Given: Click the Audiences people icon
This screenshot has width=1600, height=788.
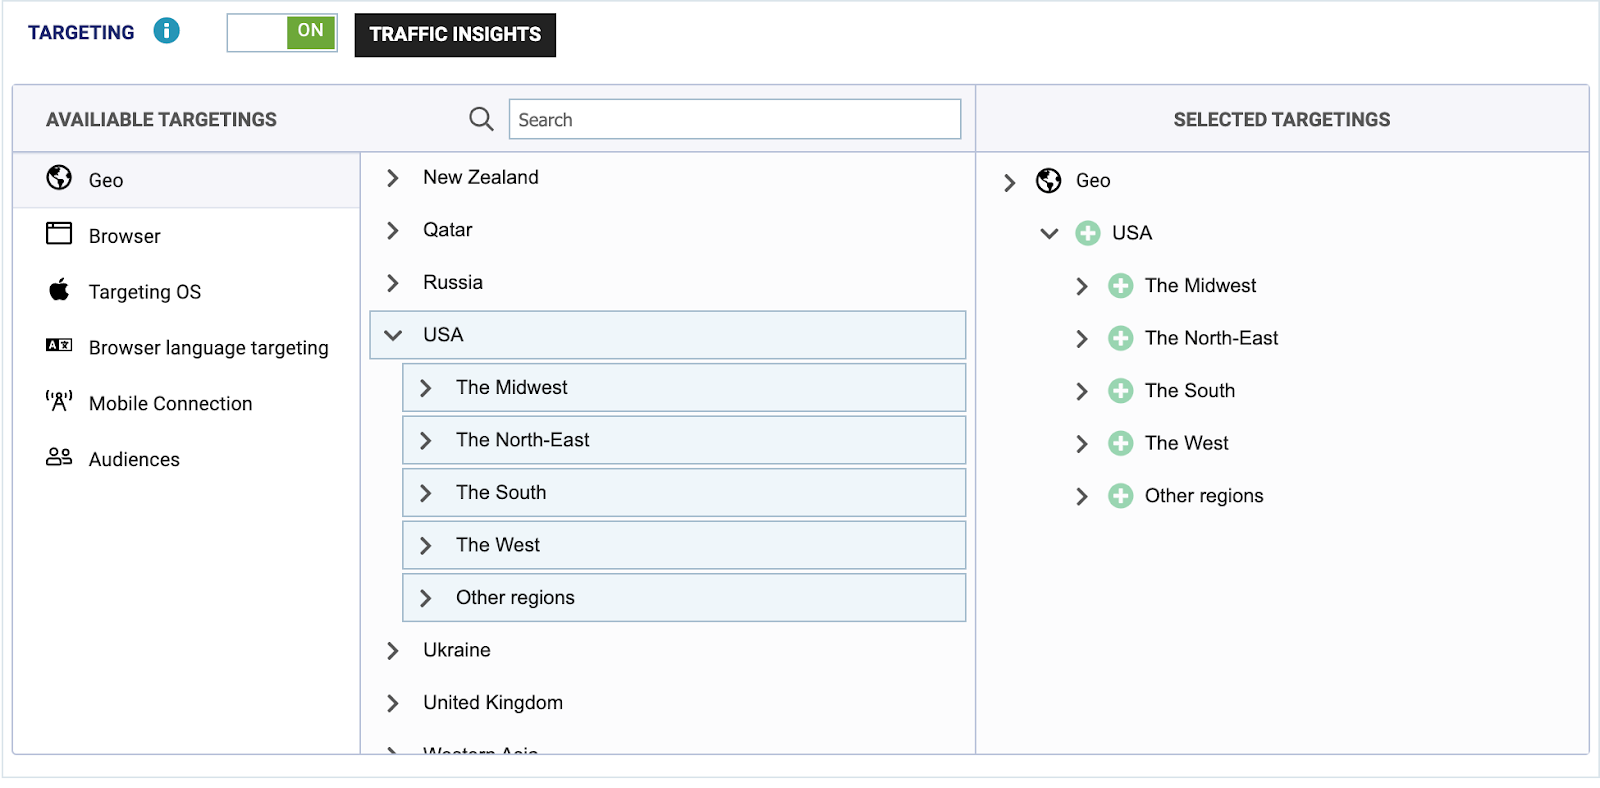Looking at the screenshot, I should click(59, 457).
